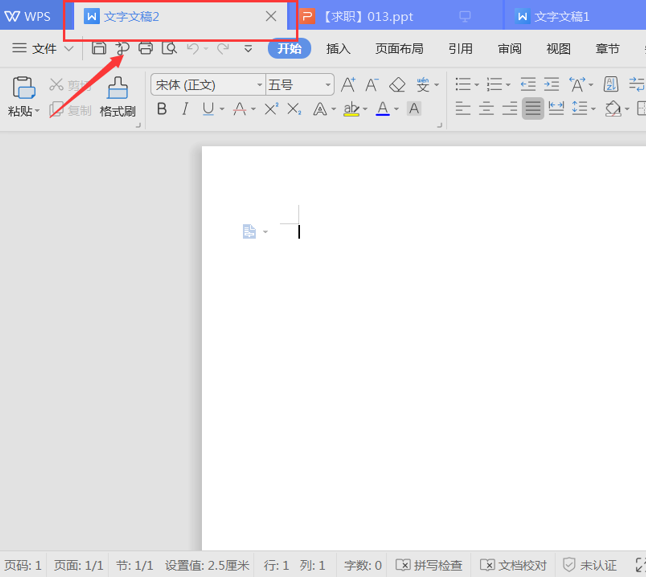Viewport: 646px width, 577px height.
Task: Toggle justify alignment
Action: click(x=533, y=109)
